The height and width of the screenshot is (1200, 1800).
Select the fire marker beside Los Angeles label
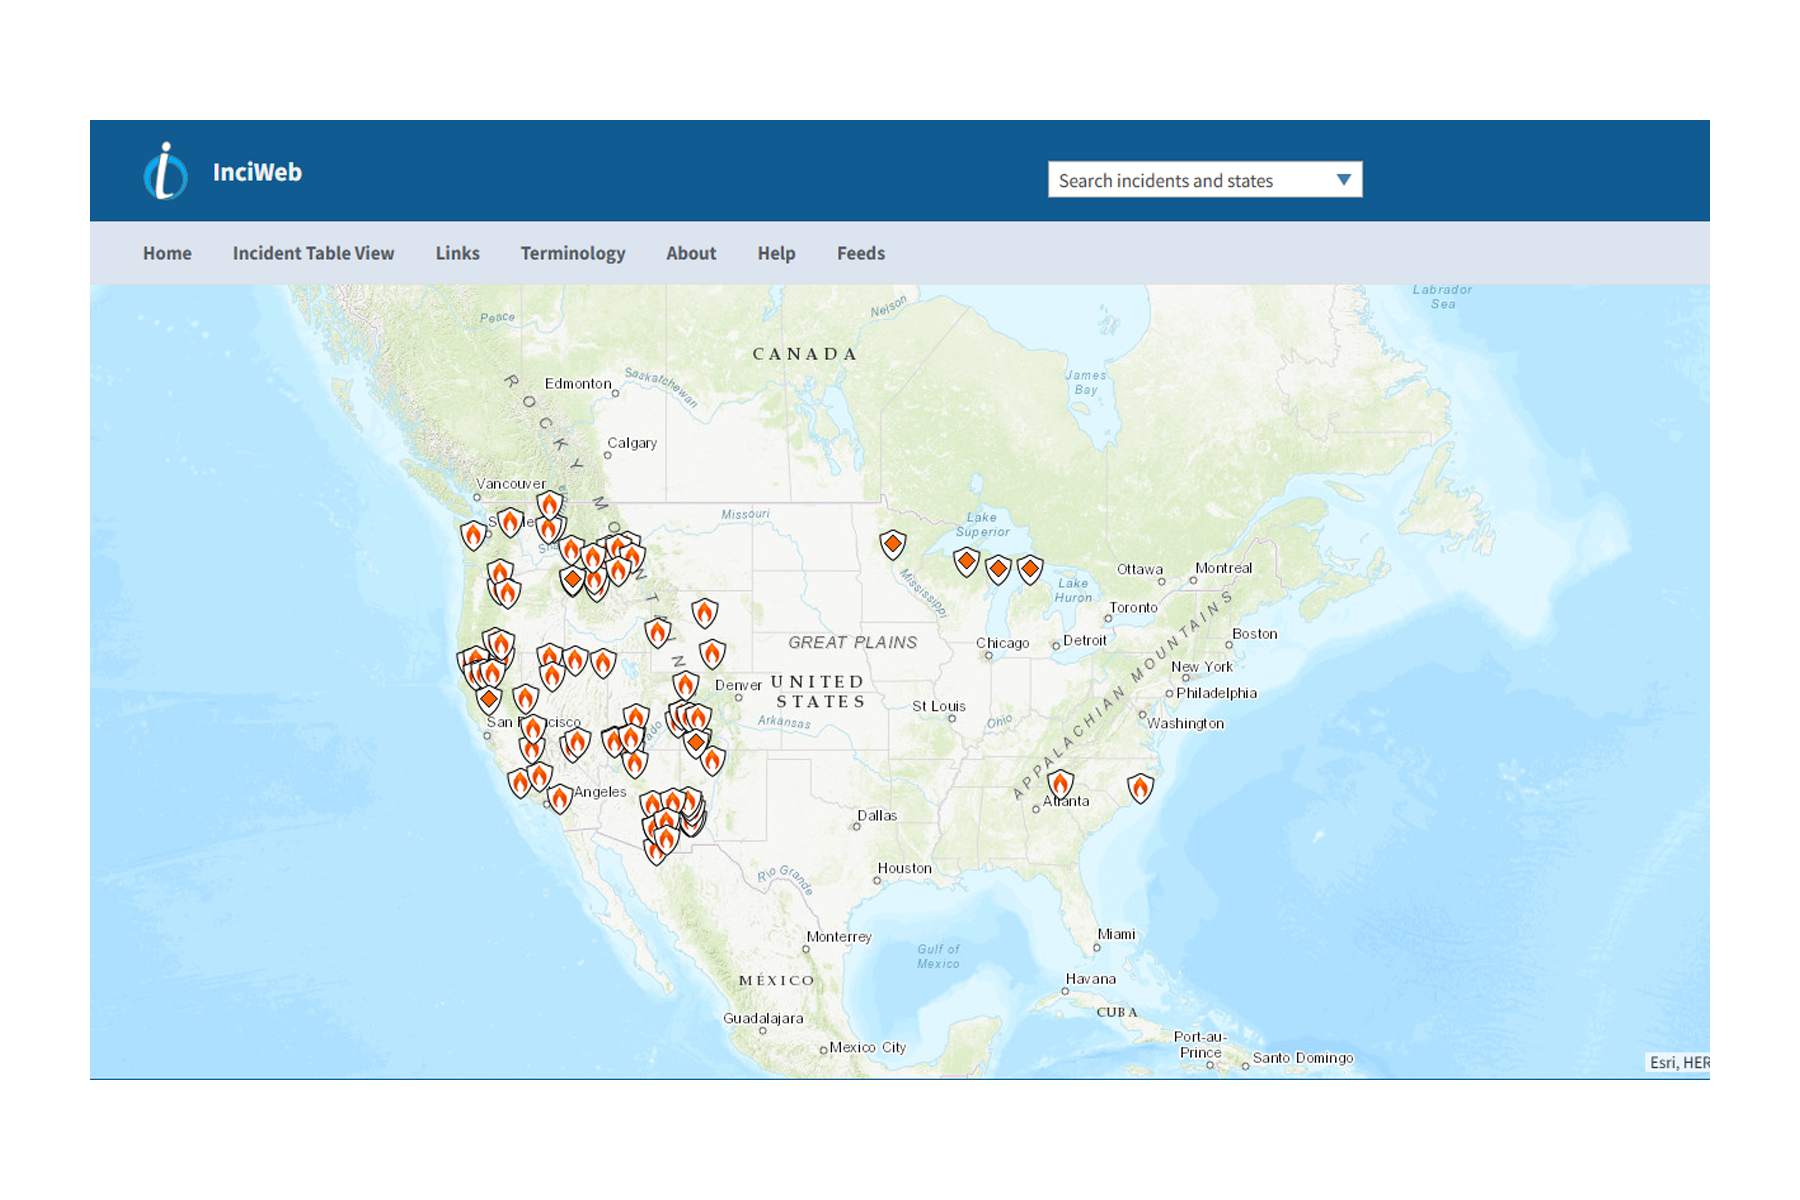click(560, 798)
